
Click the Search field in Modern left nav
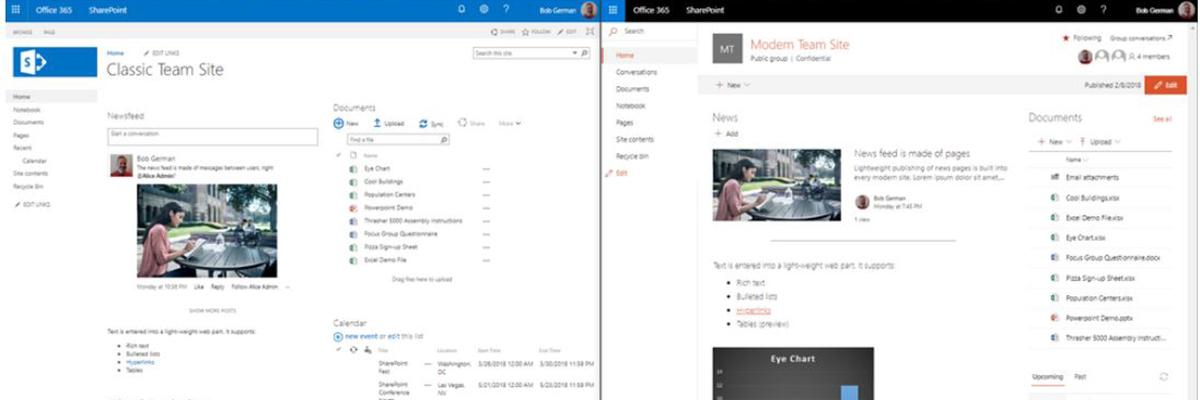650,32
